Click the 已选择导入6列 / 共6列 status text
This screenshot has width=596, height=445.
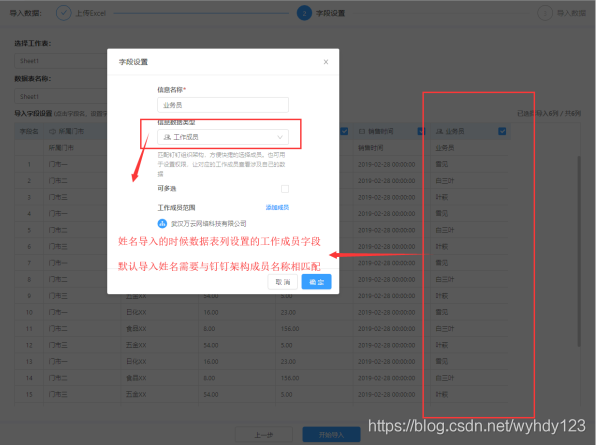pyautogui.click(x=549, y=113)
